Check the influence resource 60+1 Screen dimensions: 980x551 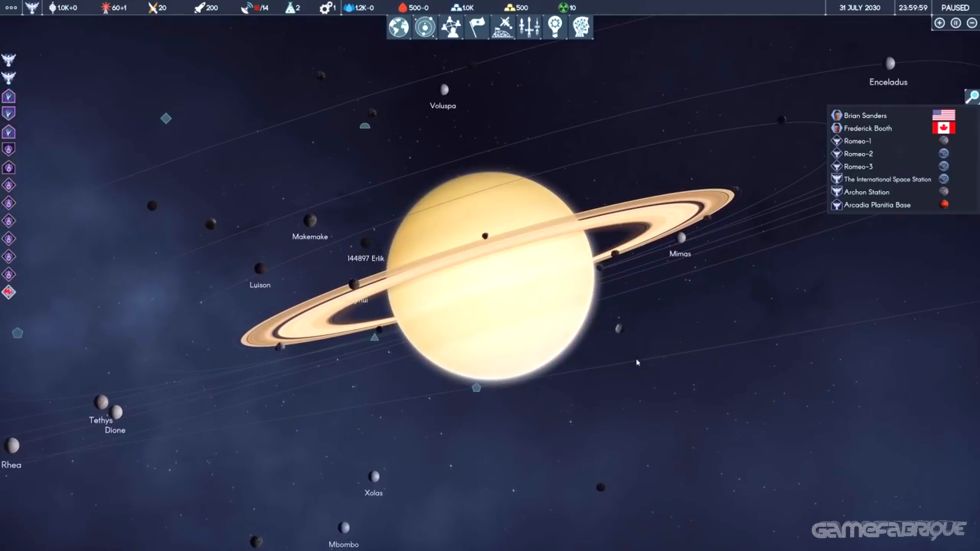(x=114, y=7)
